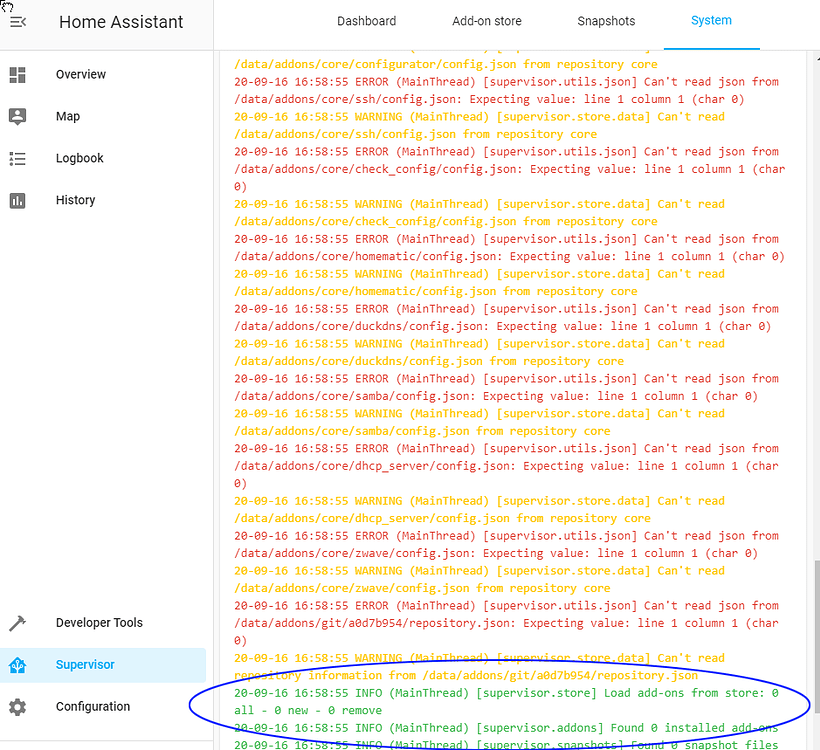This screenshot has height=750, width=820.
Task: Select the Overview grid icon
Action: [x=17, y=74]
